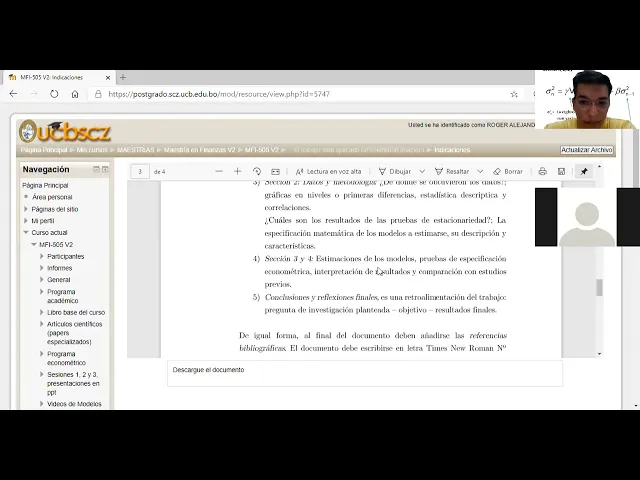Viewport: 640px width, 480px height.
Task: Bookmark page with the star icon
Action: (x=514, y=94)
